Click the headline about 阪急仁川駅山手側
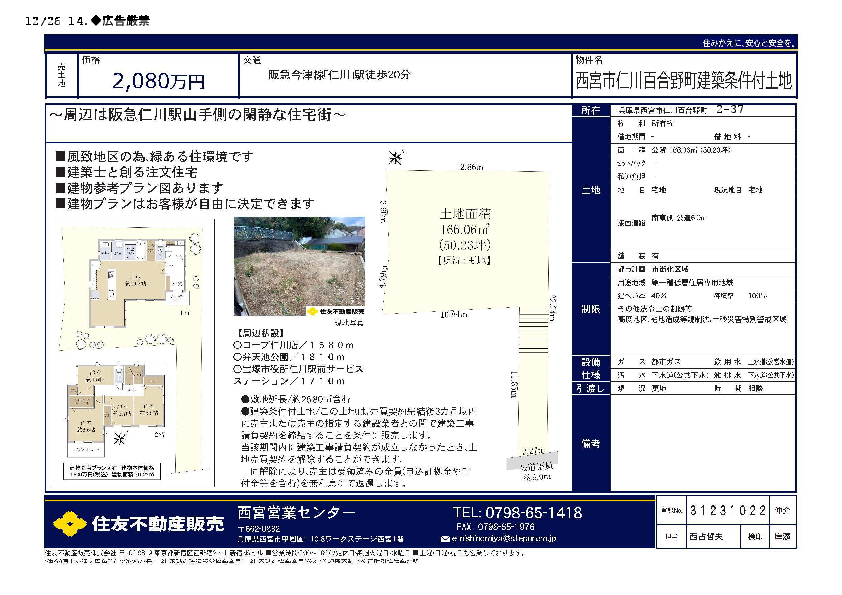 click(200, 116)
